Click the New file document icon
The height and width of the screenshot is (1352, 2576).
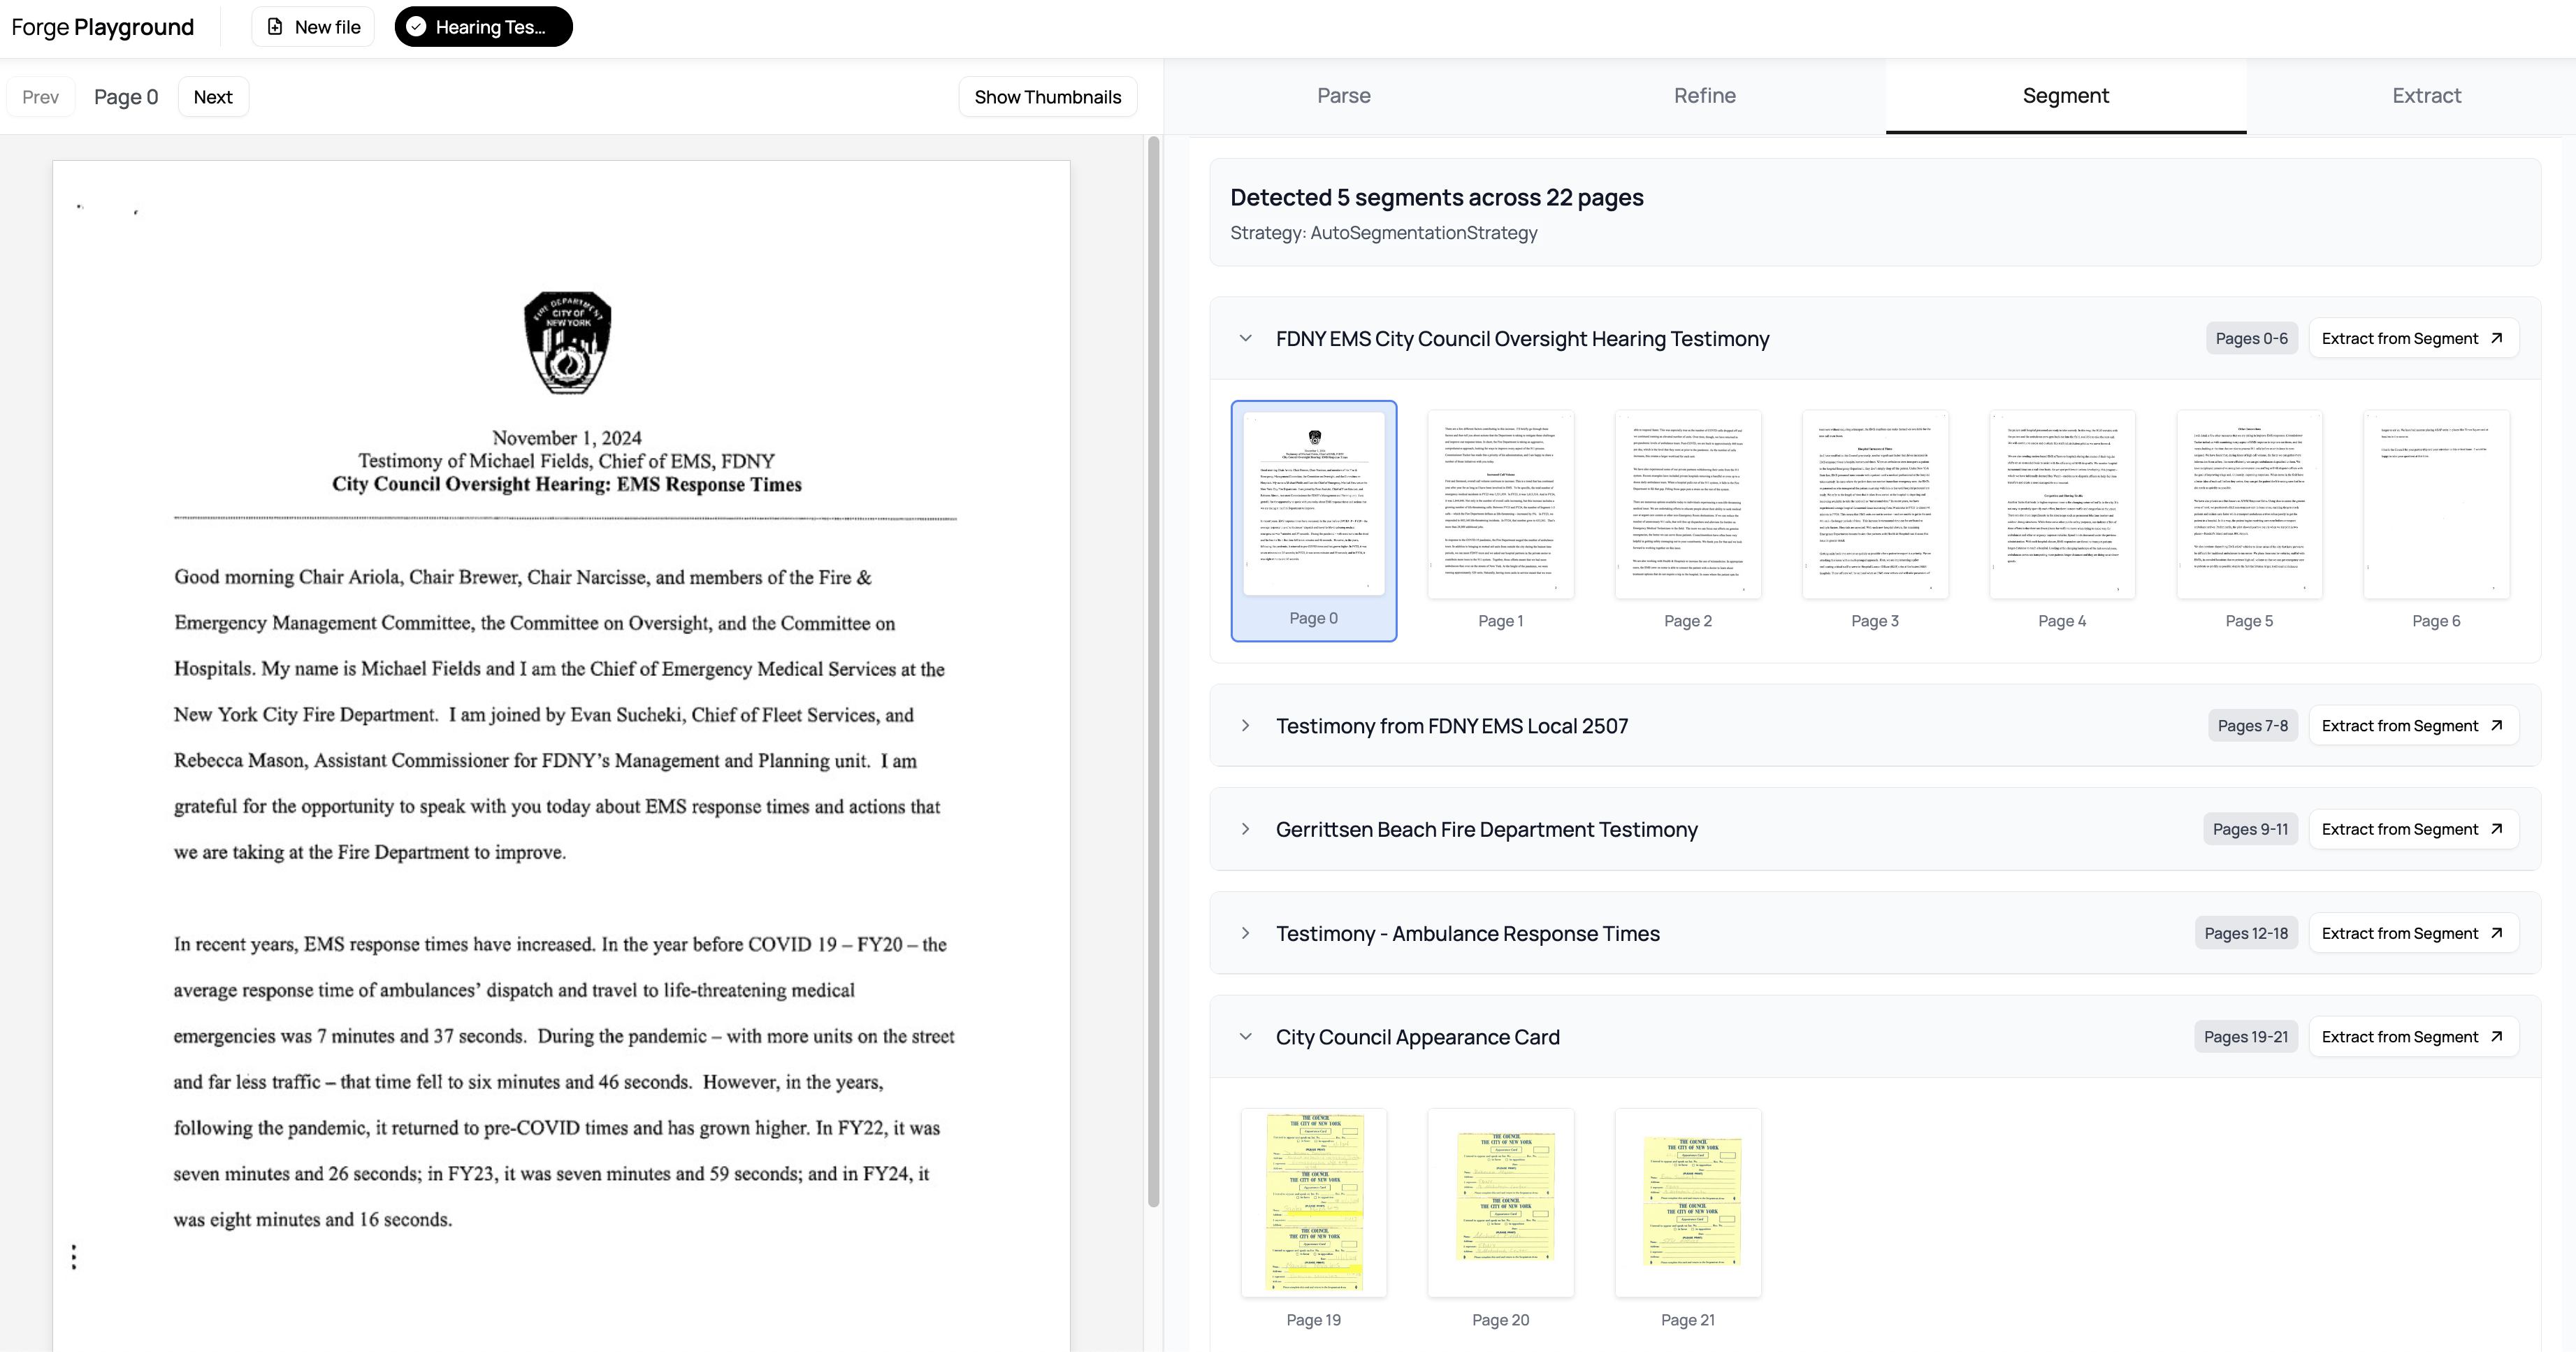pos(275,27)
